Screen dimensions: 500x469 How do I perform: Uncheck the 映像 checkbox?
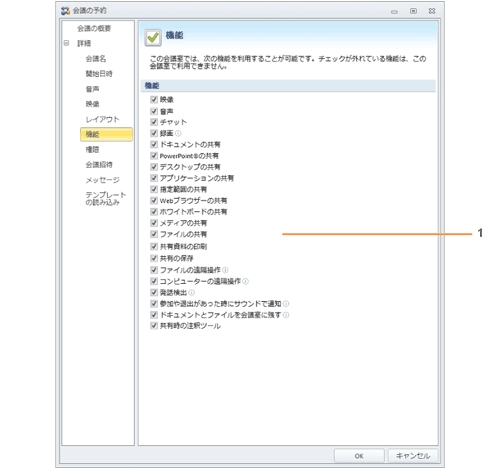point(154,99)
